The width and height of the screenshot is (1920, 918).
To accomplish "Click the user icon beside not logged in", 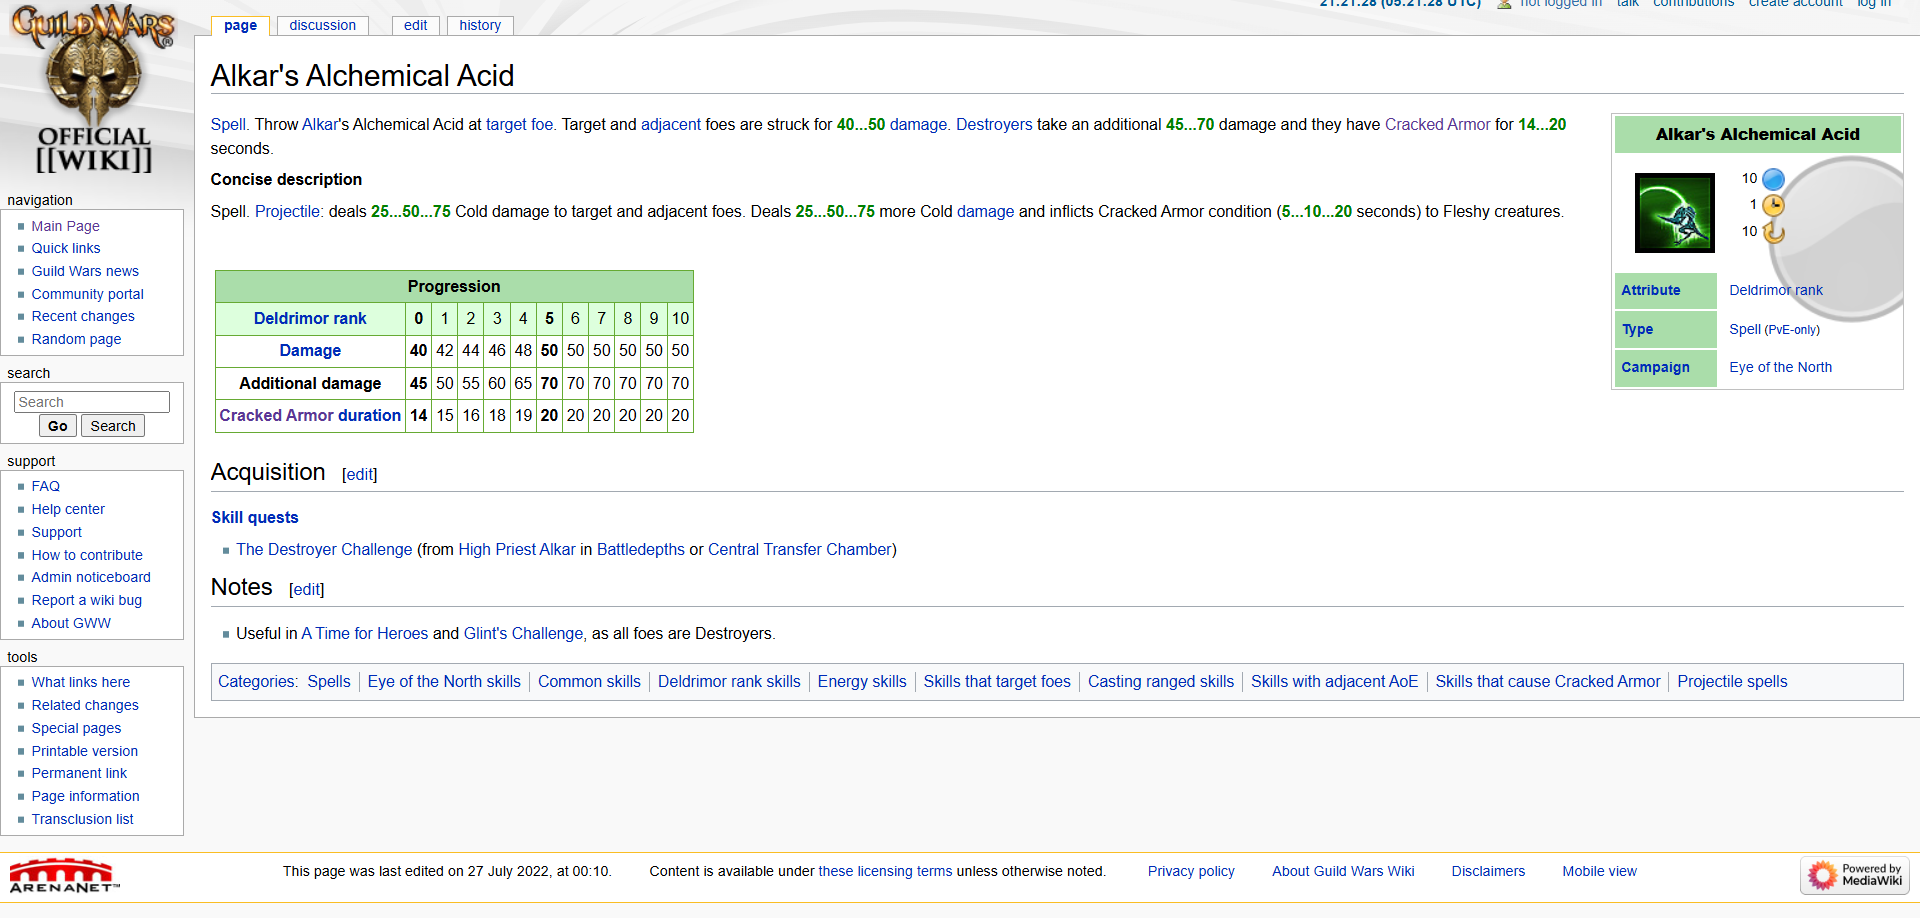I will point(1504,4).
